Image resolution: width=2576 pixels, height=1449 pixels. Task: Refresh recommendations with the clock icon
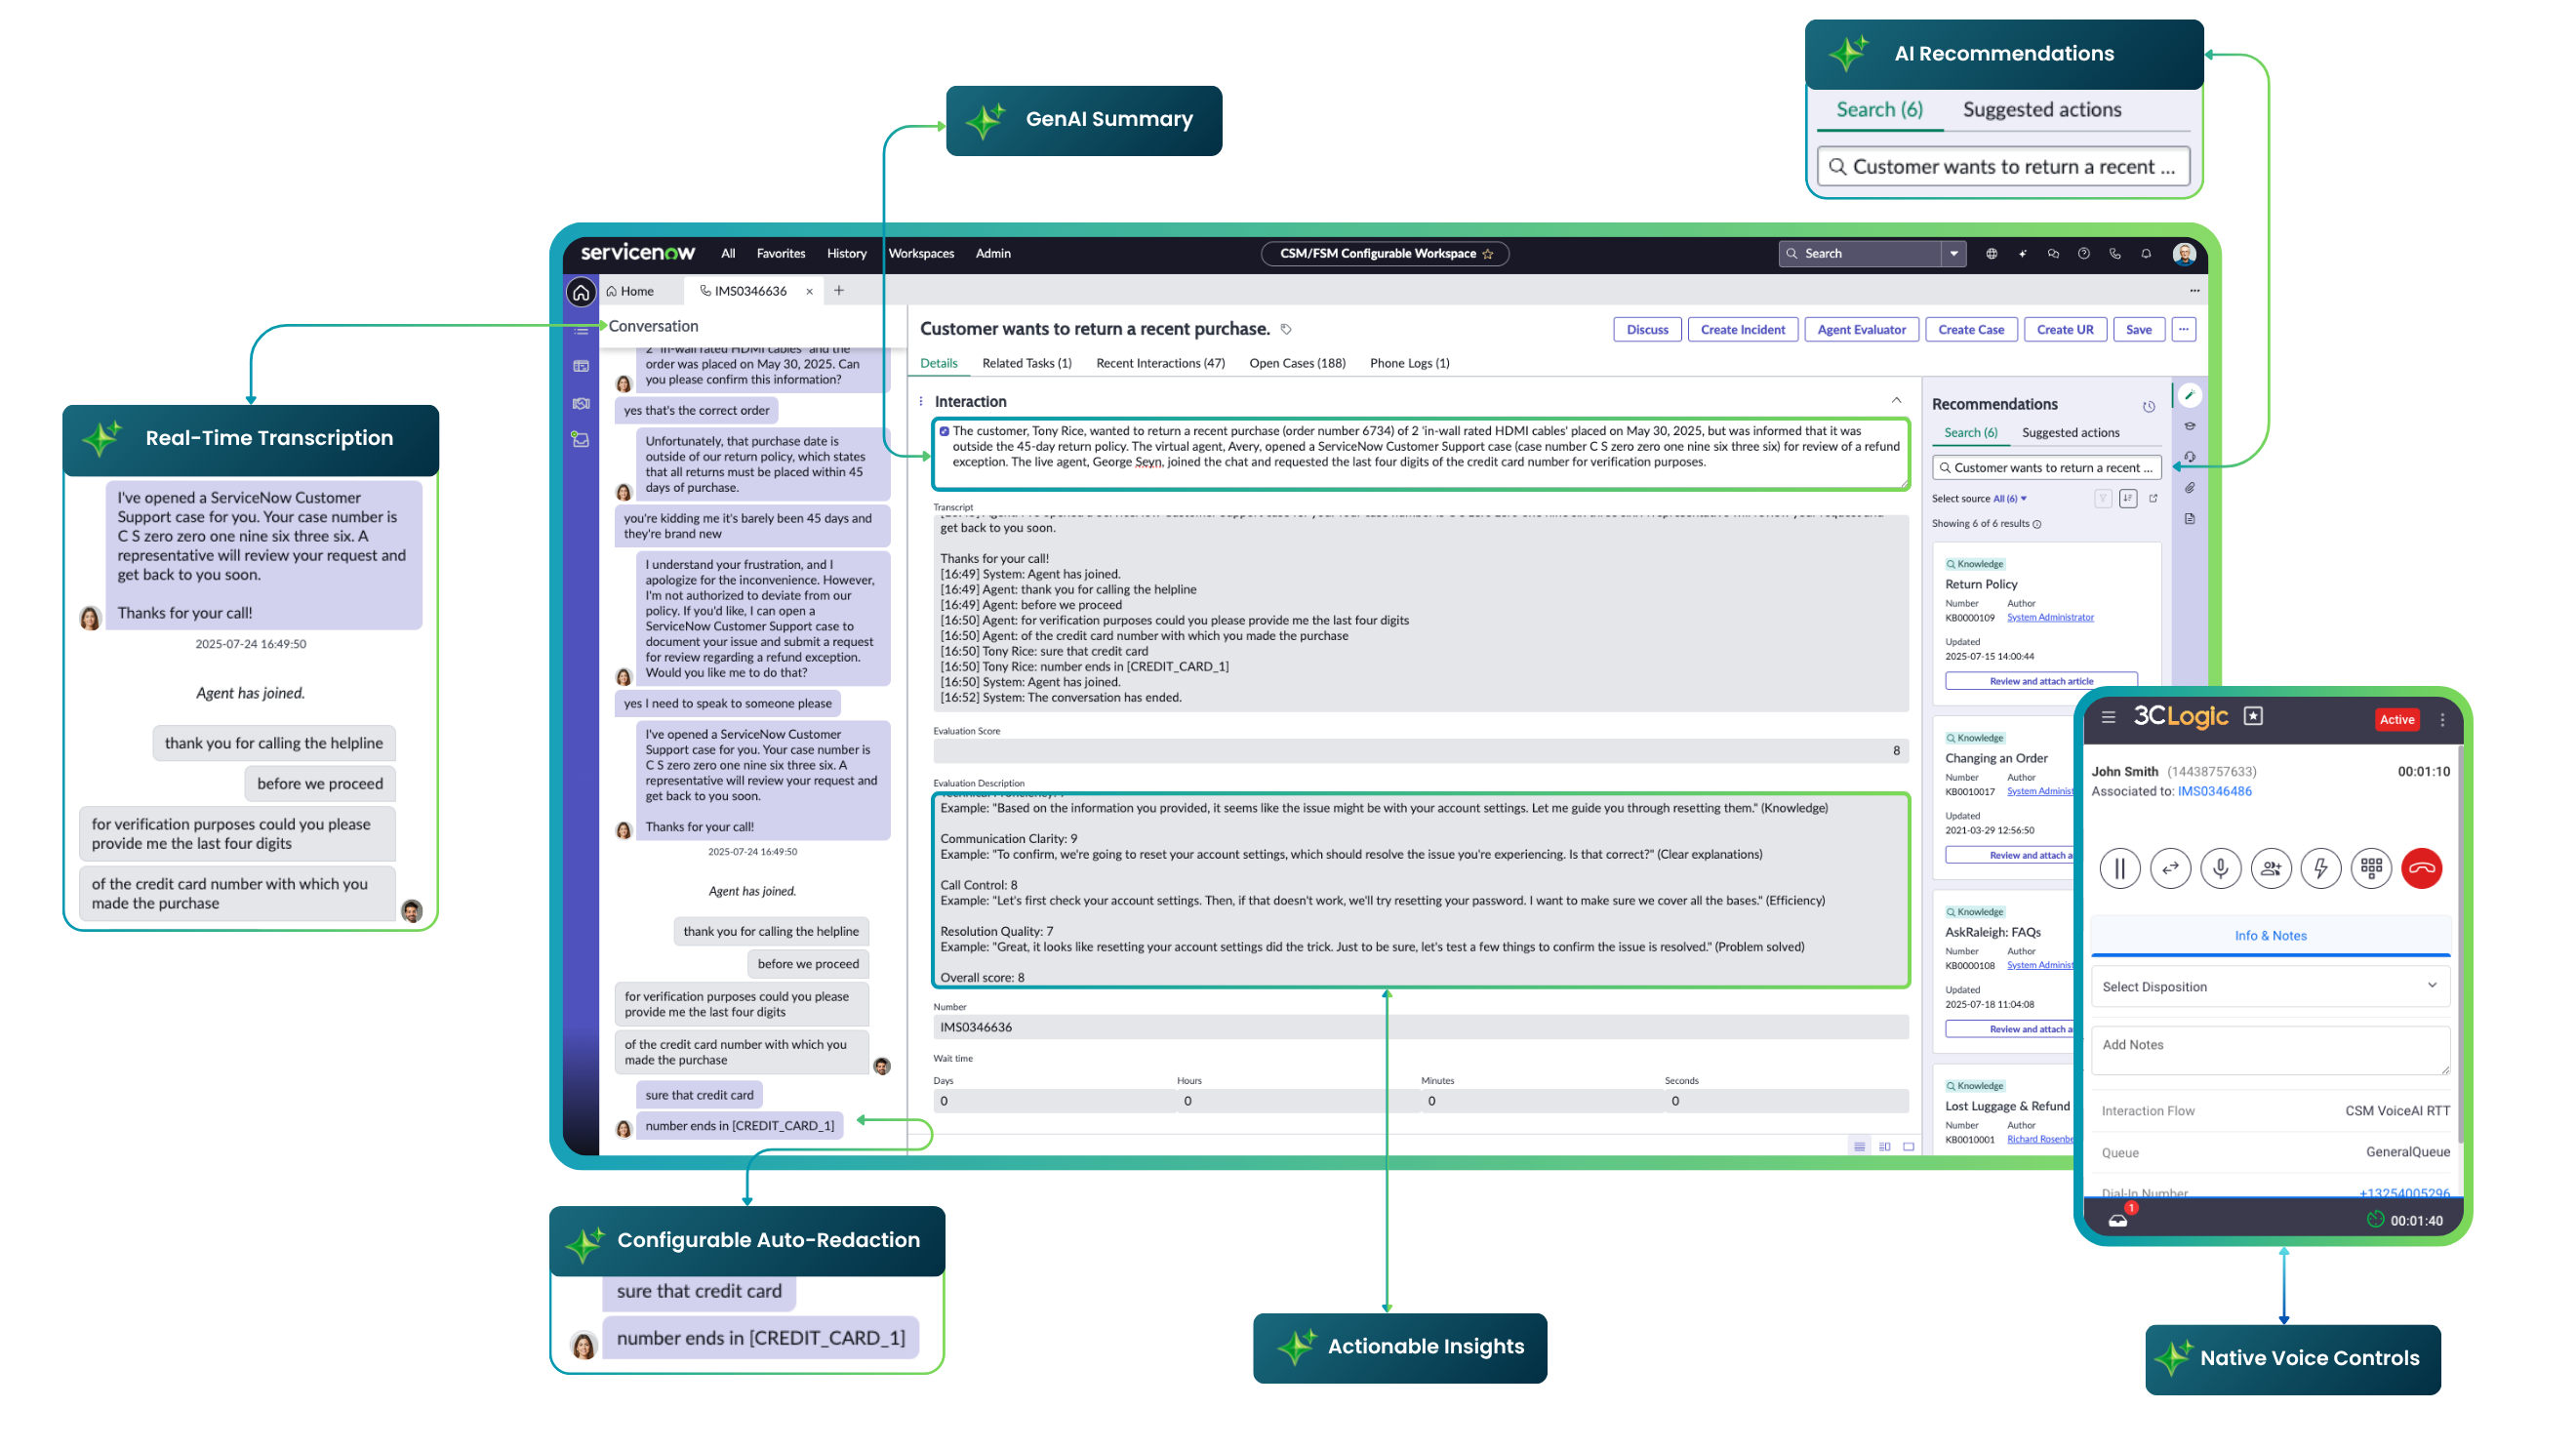tap(2148, 406)
